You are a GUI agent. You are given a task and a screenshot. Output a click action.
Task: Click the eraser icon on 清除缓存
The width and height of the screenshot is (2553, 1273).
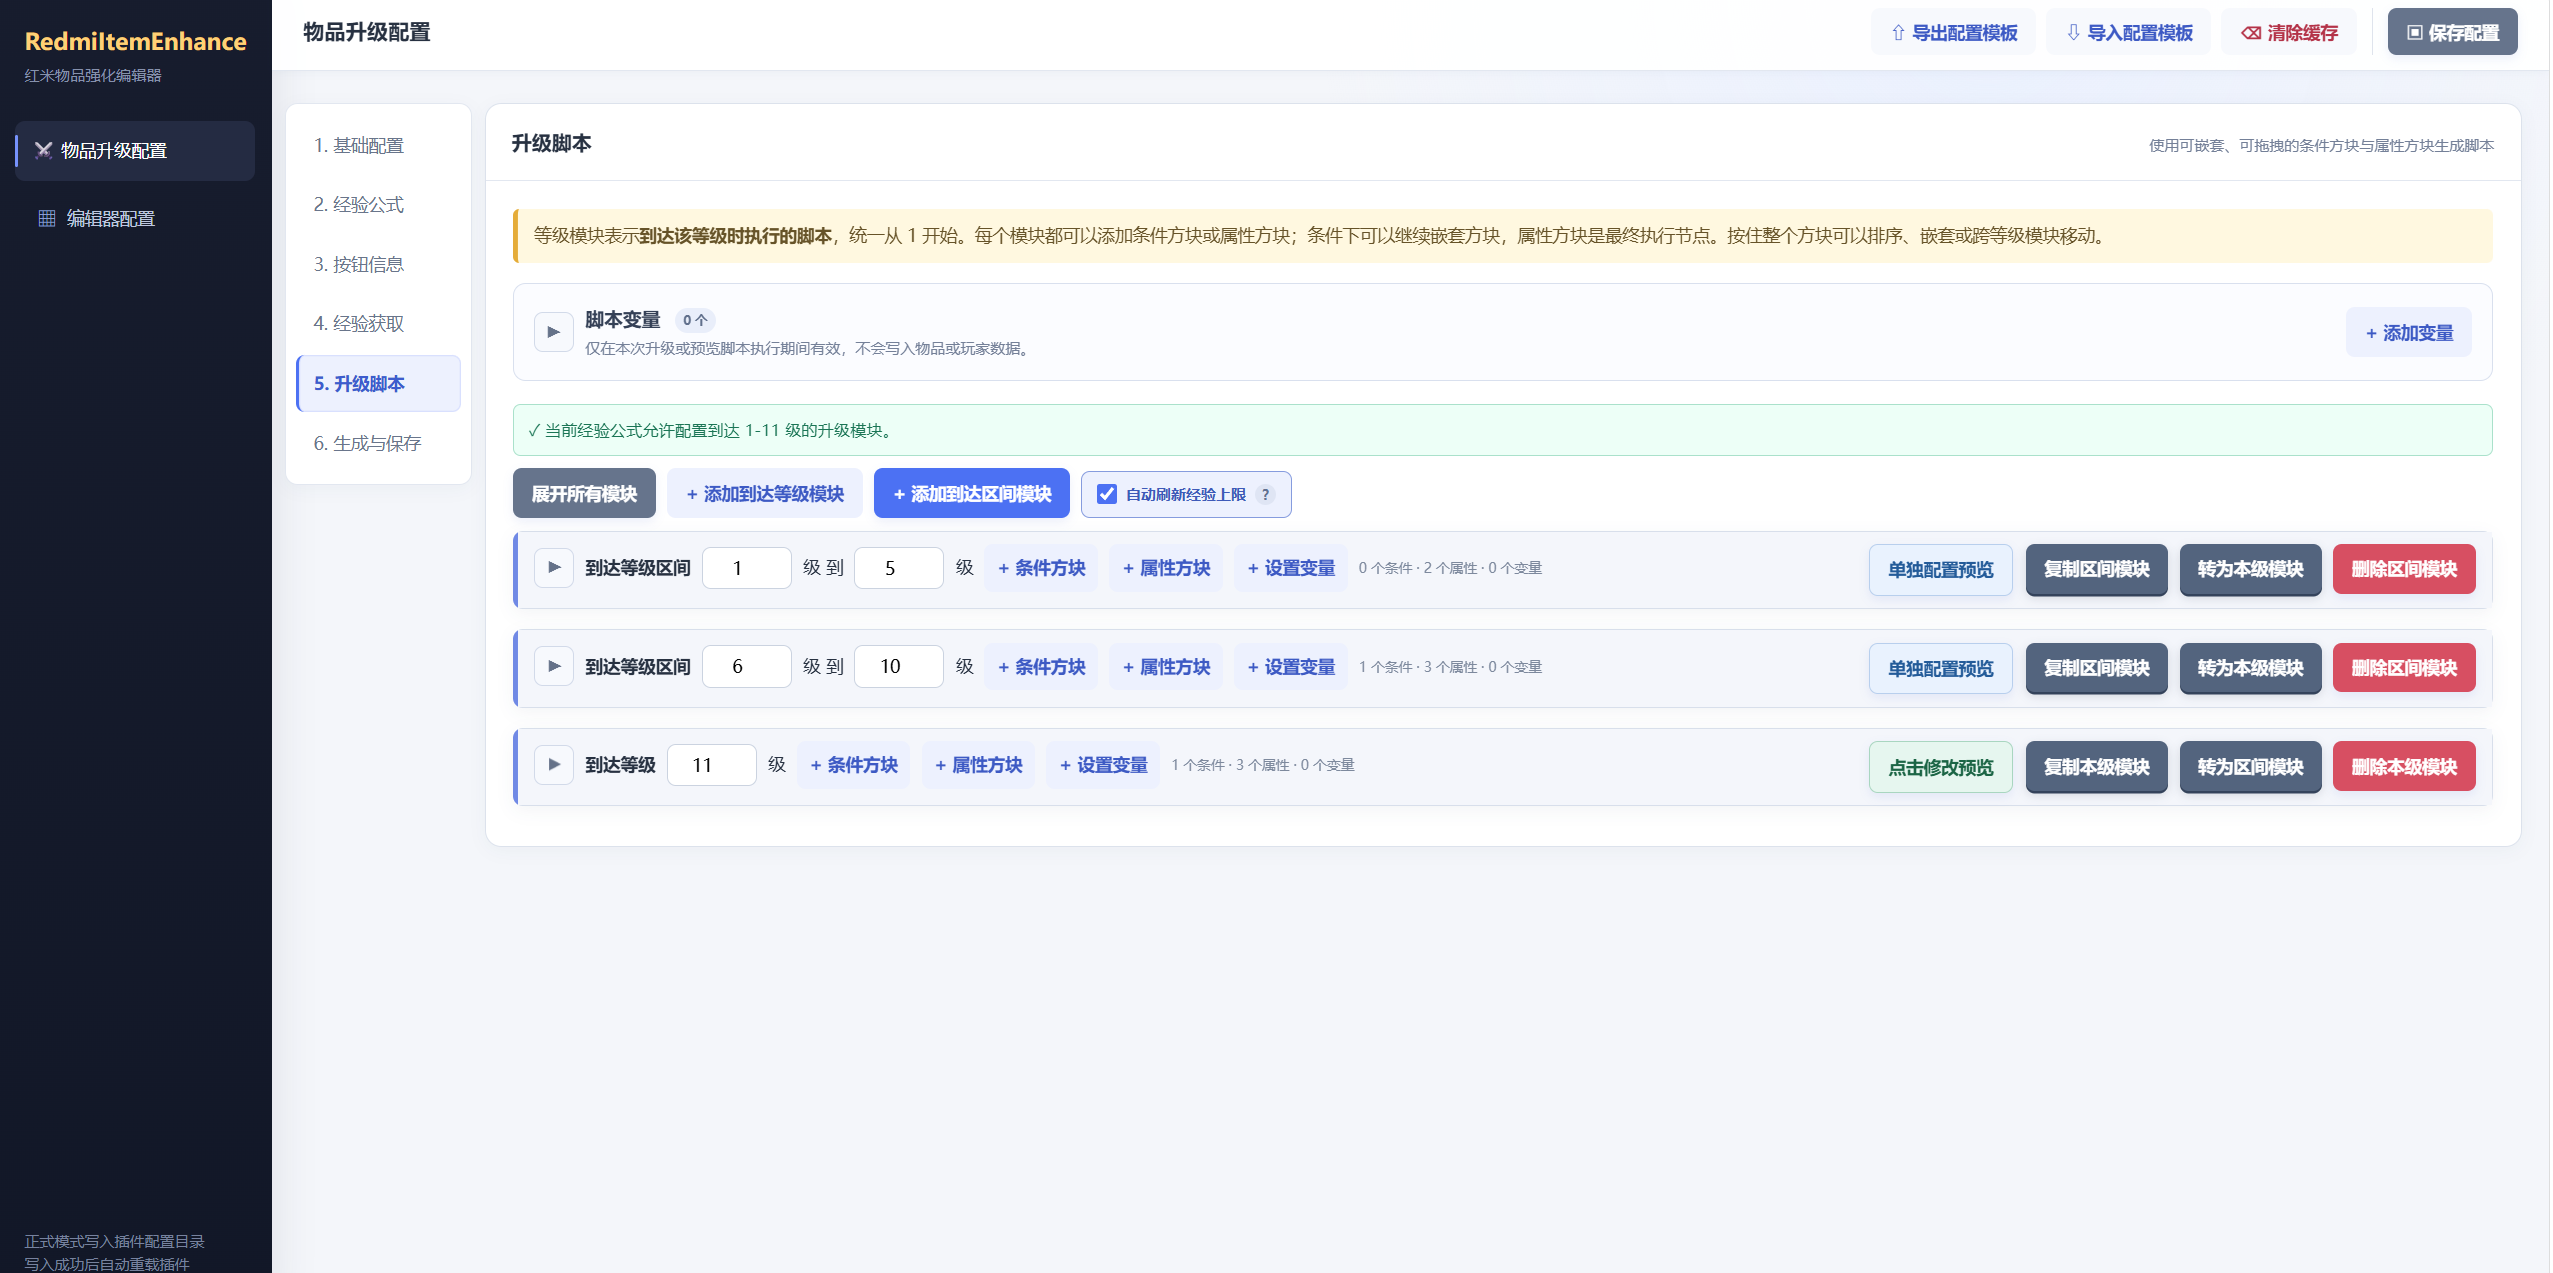pos(2250,33)
